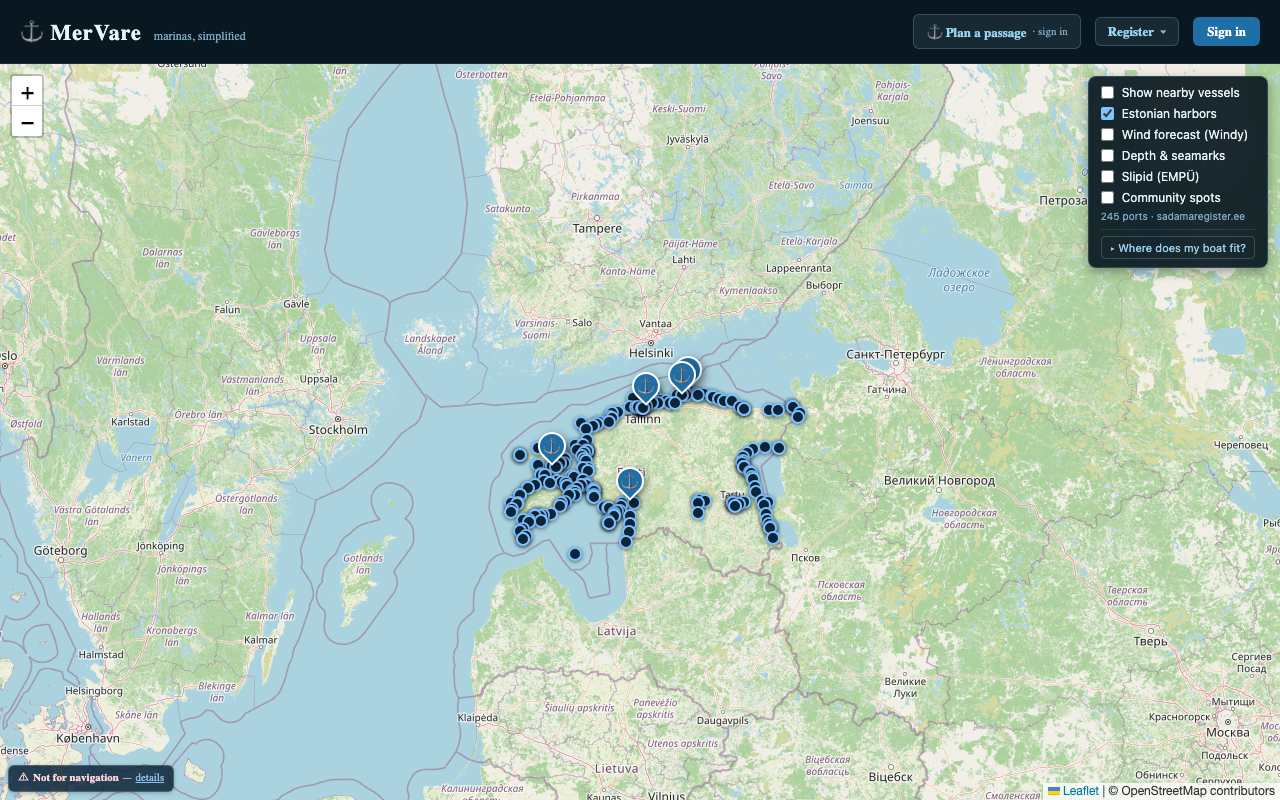
Task: Select the westernmost anchor pin near the islands
Action: tap(551, 447)
